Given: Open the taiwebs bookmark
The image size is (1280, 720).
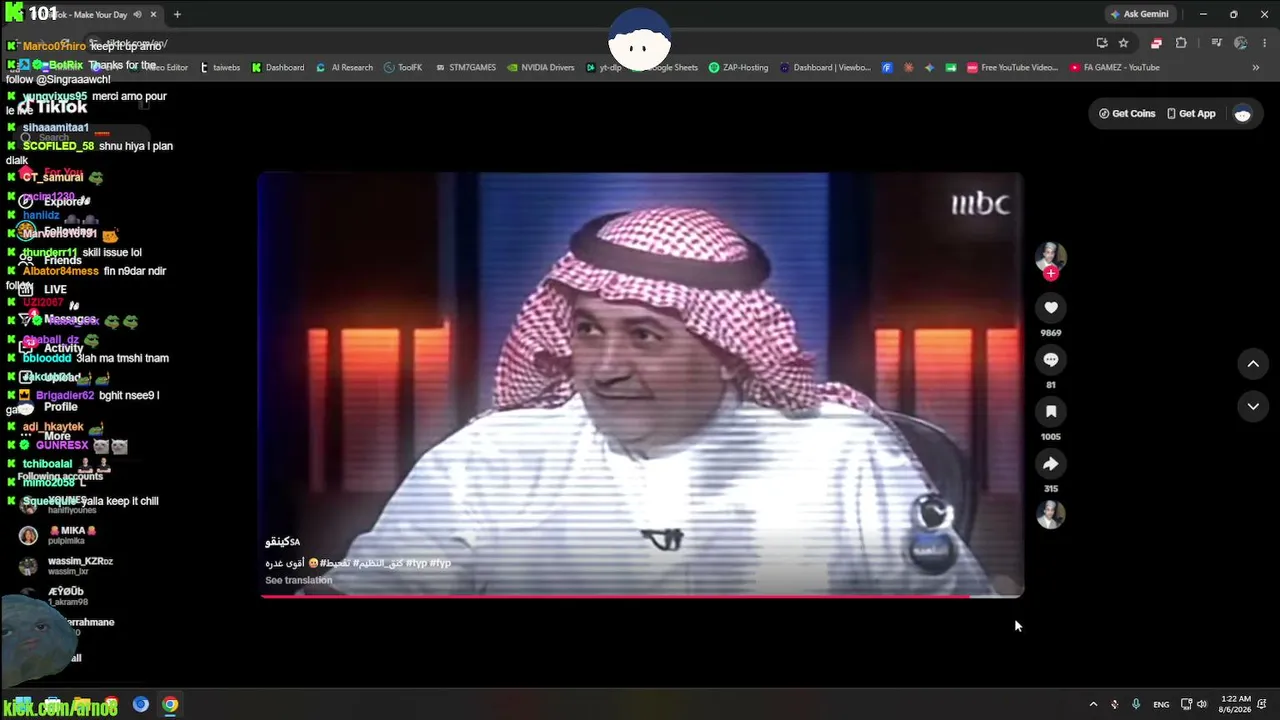Looking at the screenshot, I should point(220,68).
